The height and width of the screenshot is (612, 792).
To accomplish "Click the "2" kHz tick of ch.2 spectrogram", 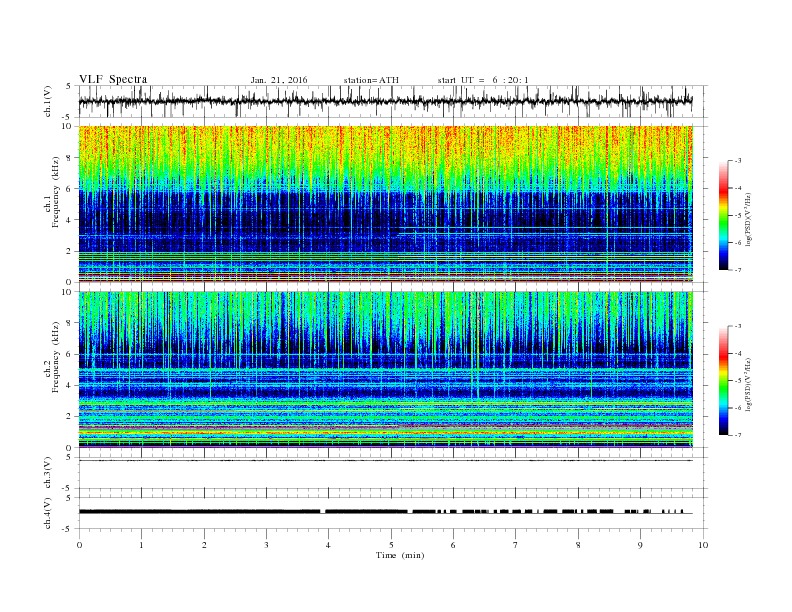I will (69, 416).
